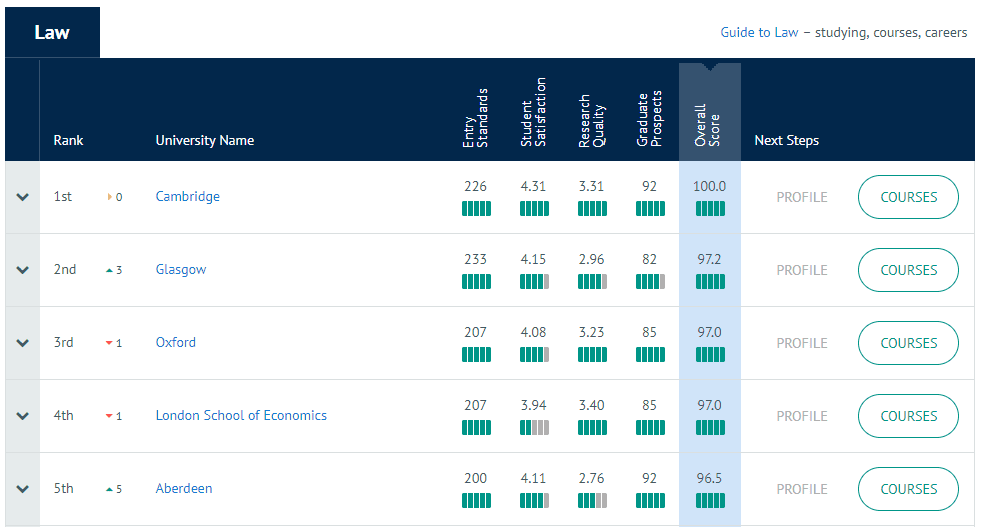Click Cambridge's overall score bar indicator
The height and width of the screenshot is (527, 984).
click(x=710, y=208)
